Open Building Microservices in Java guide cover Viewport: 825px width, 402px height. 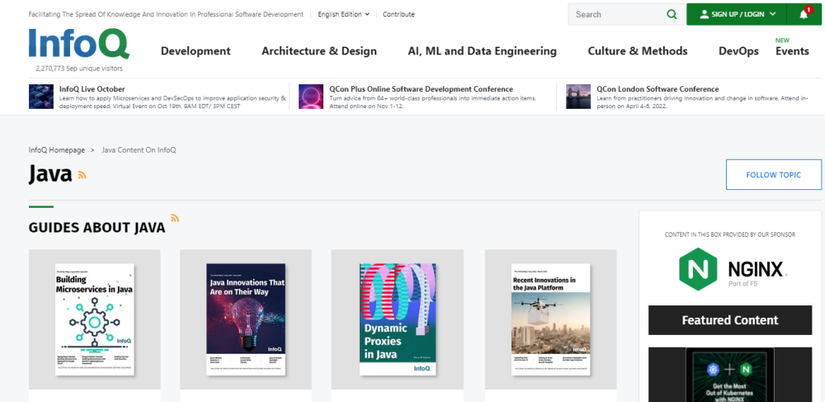pyautogui.click(x=94, y=320)
